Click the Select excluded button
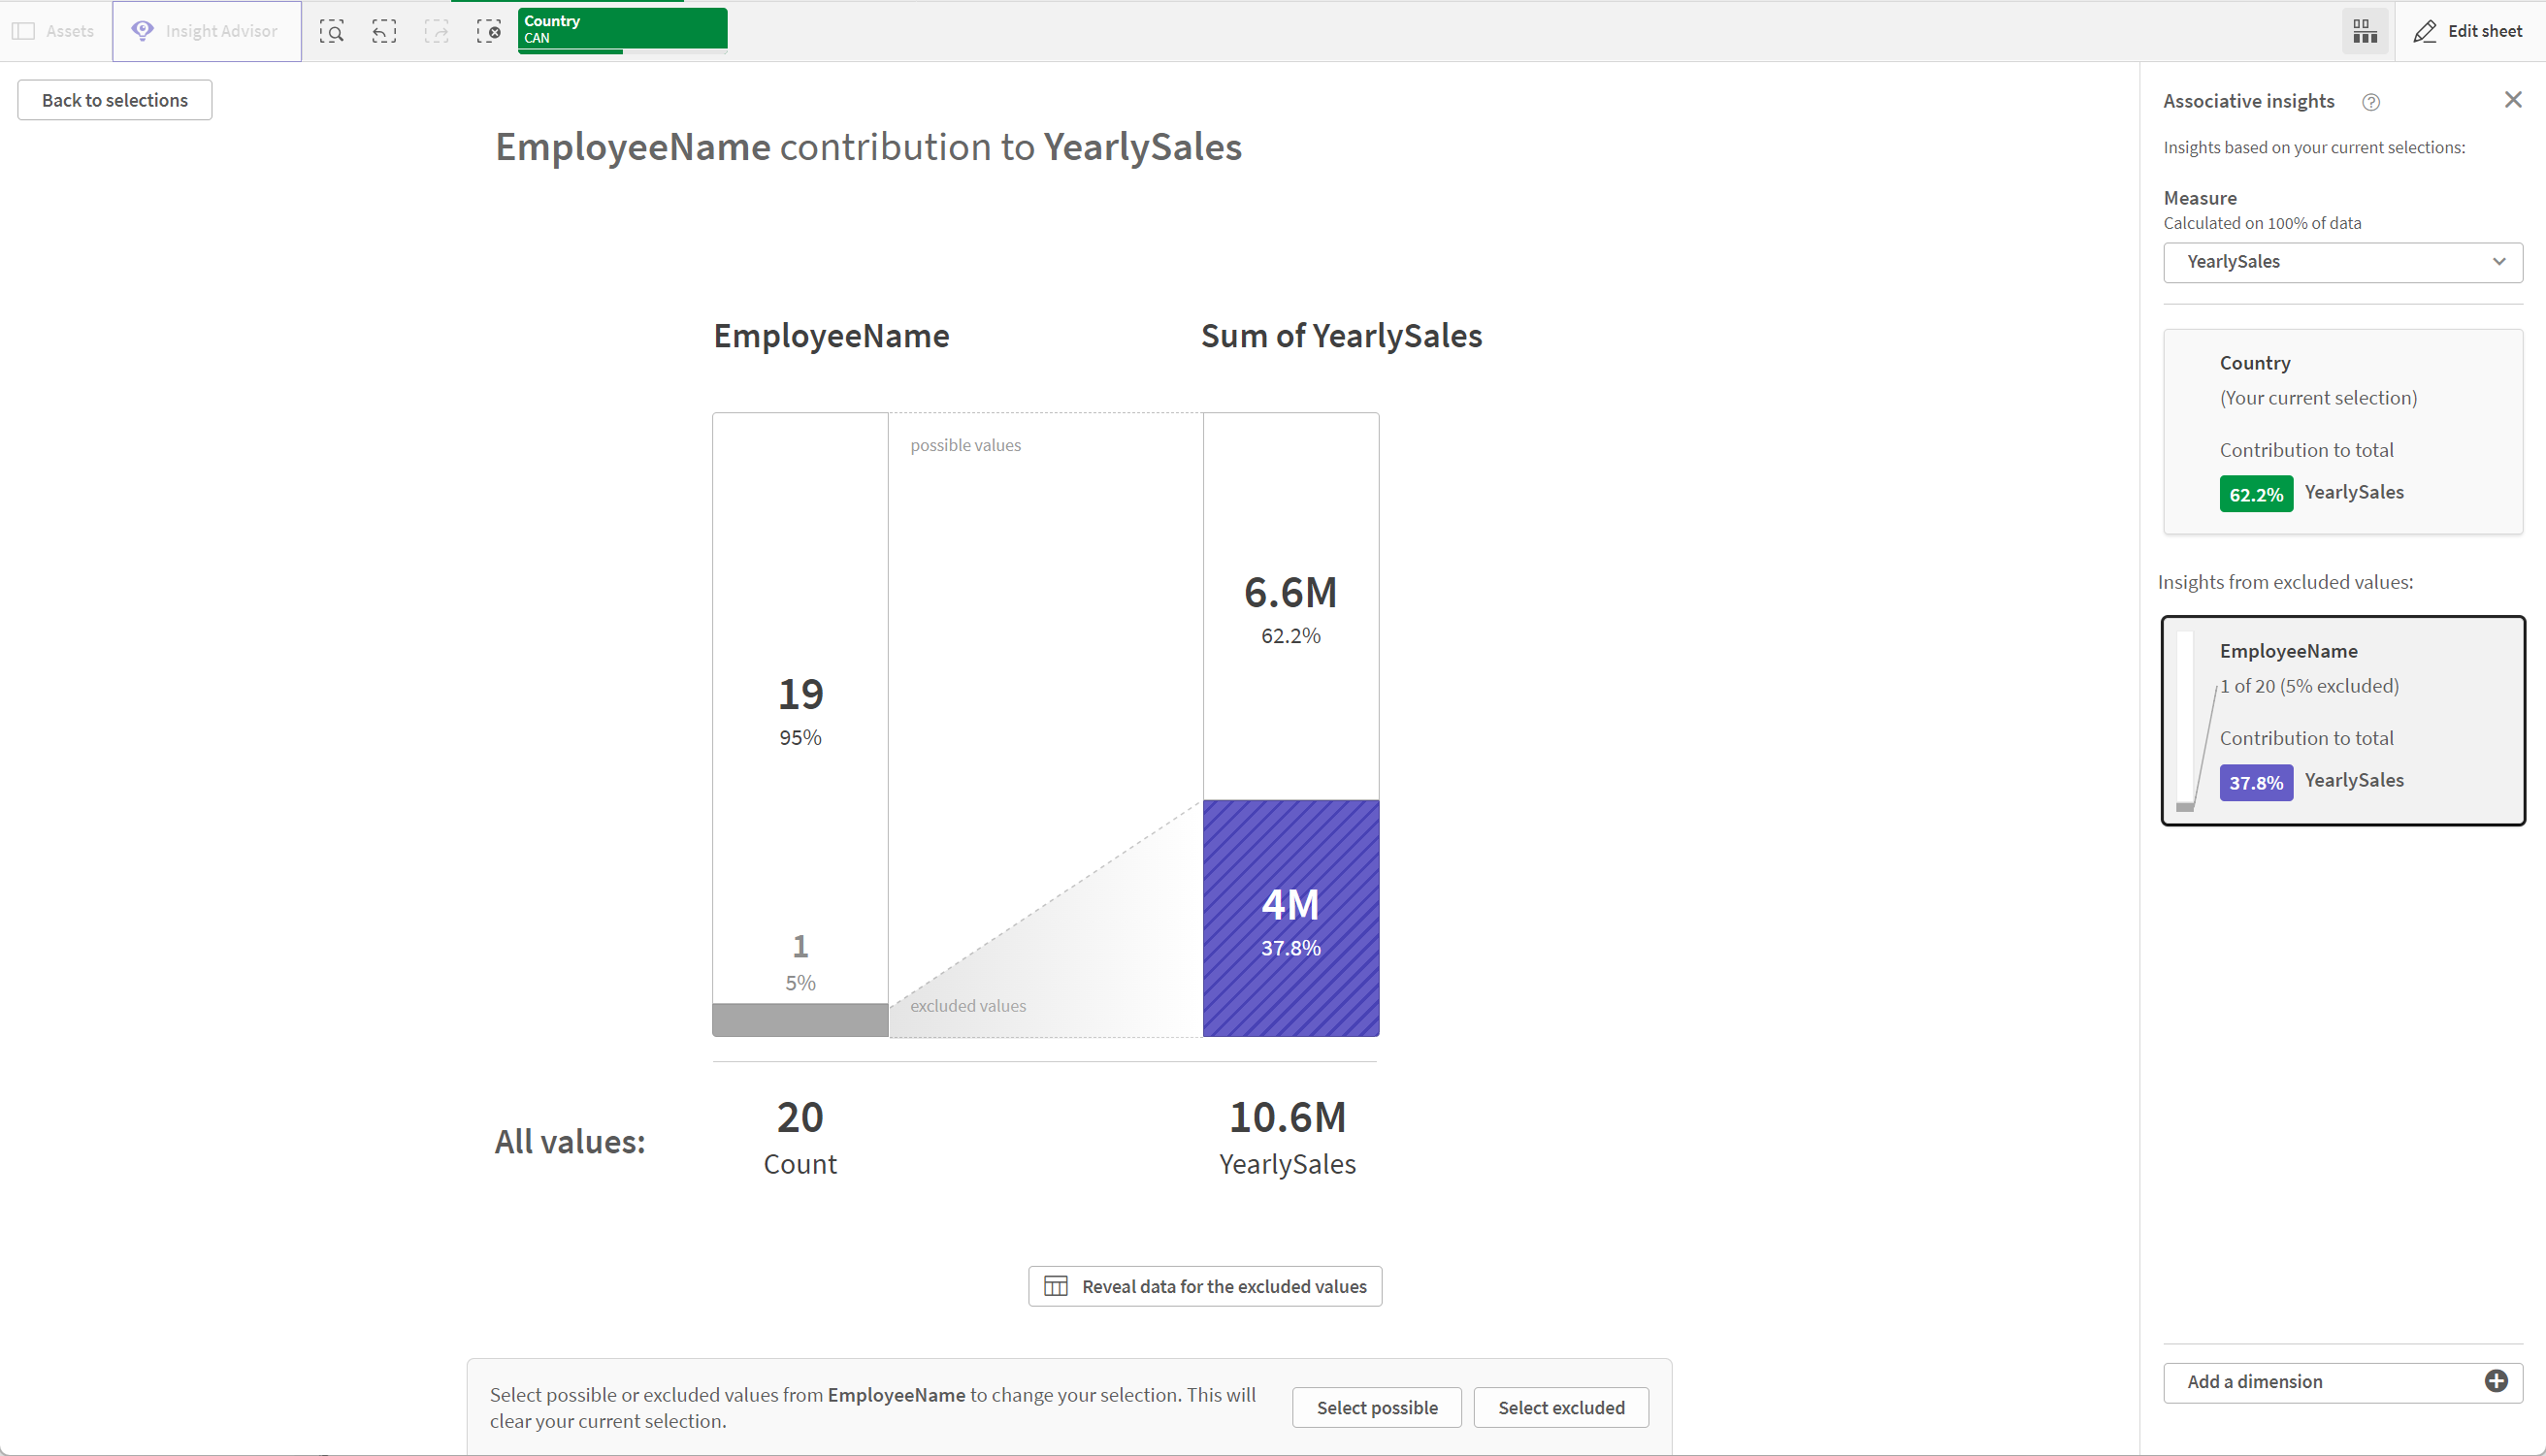 (1561, 1407)
